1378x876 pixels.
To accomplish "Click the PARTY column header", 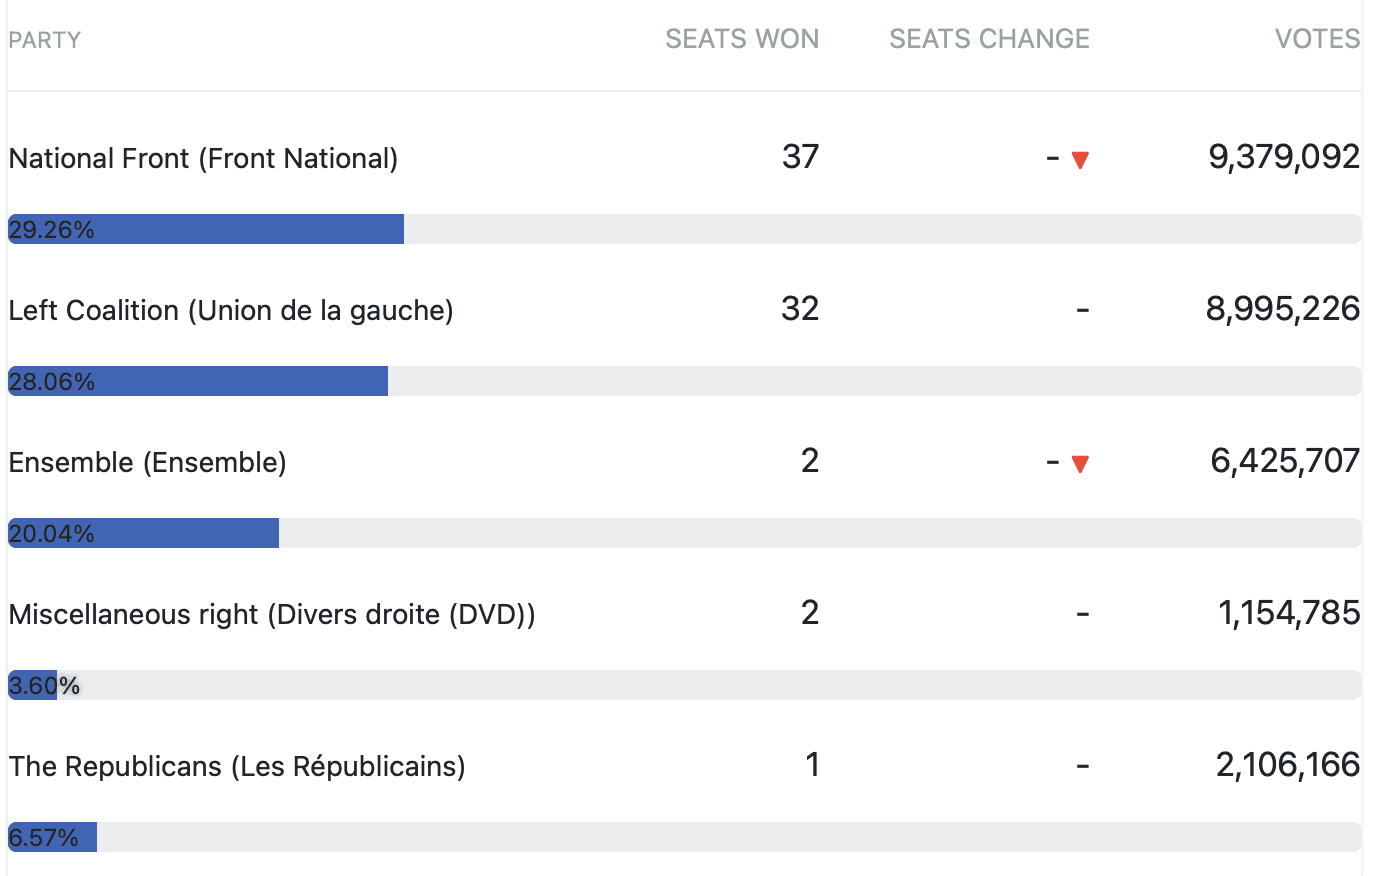I will (45, 40).
